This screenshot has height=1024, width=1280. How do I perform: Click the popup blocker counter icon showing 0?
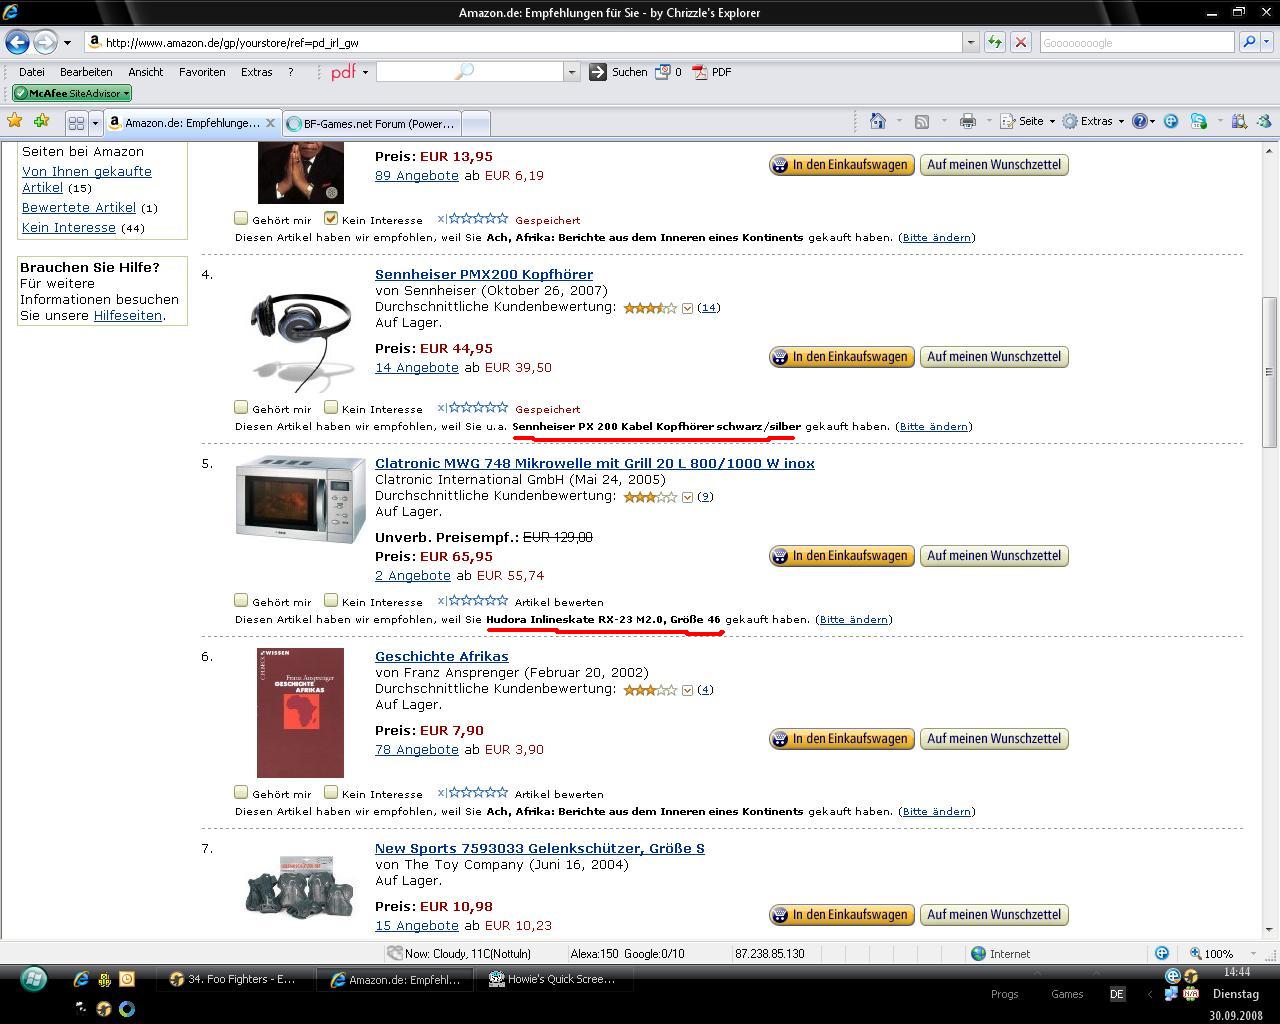click(668, 72)
